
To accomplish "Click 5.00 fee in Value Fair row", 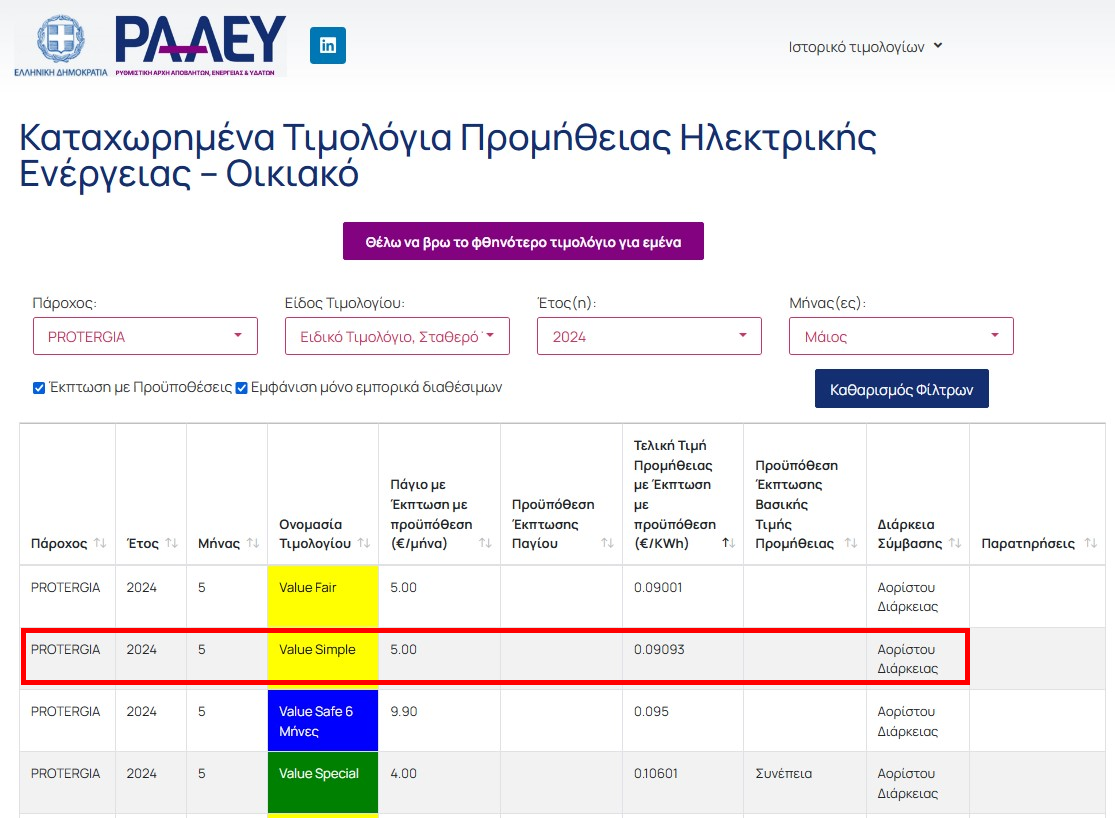I will (404, 588).
